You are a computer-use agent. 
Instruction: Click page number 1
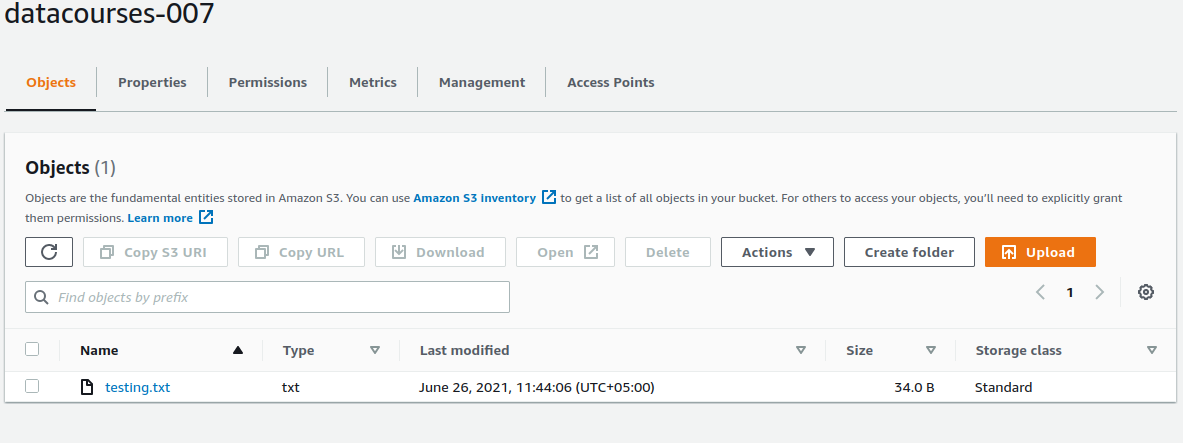pyautogui.click(x=1070, y=293)
